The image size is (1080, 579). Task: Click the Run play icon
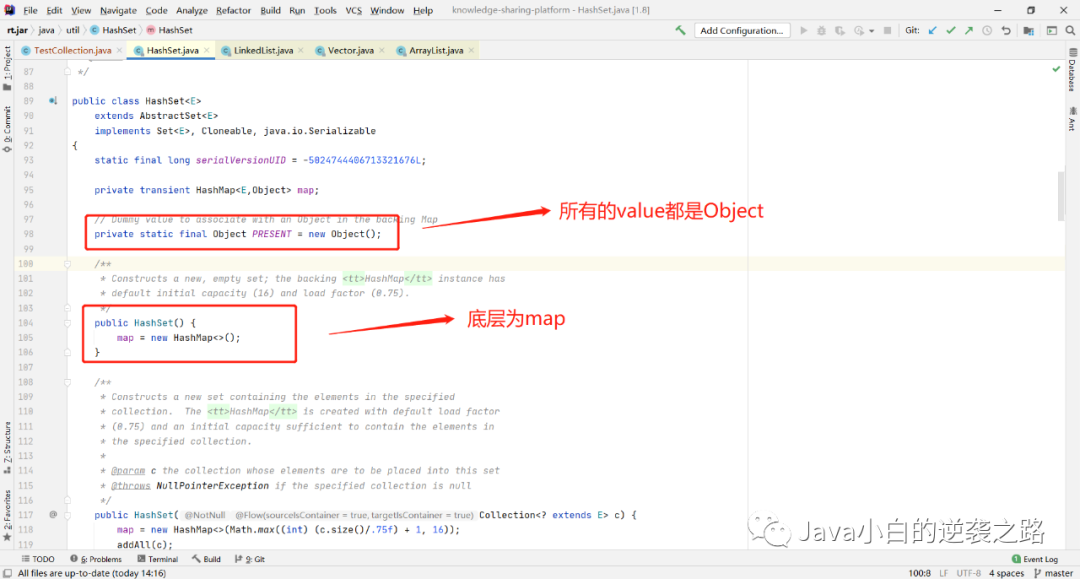803,30
